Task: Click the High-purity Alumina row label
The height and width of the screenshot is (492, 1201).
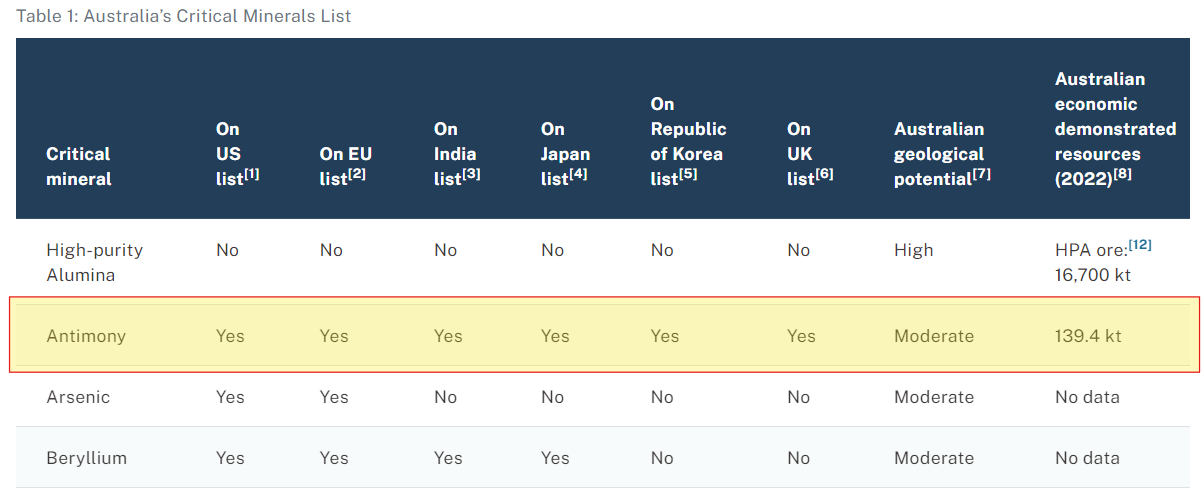Action: pos(94,262)
